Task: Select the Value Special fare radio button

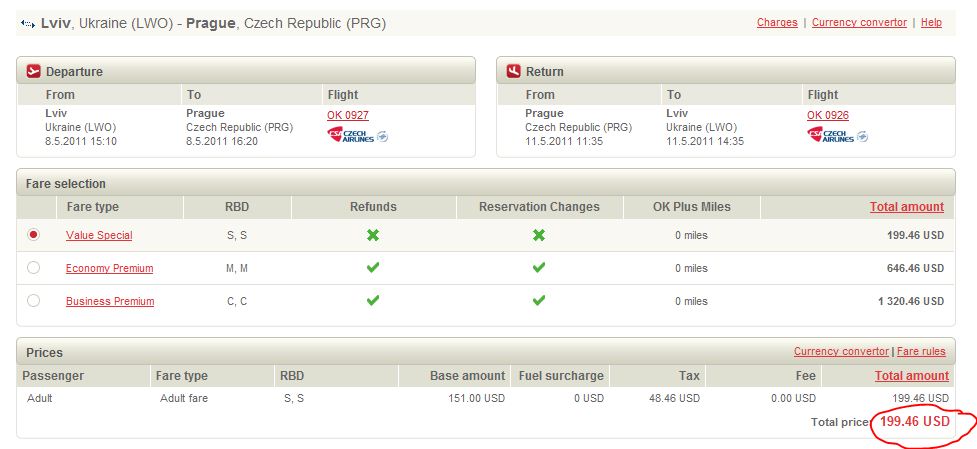Action: click(x=34, y=235)
